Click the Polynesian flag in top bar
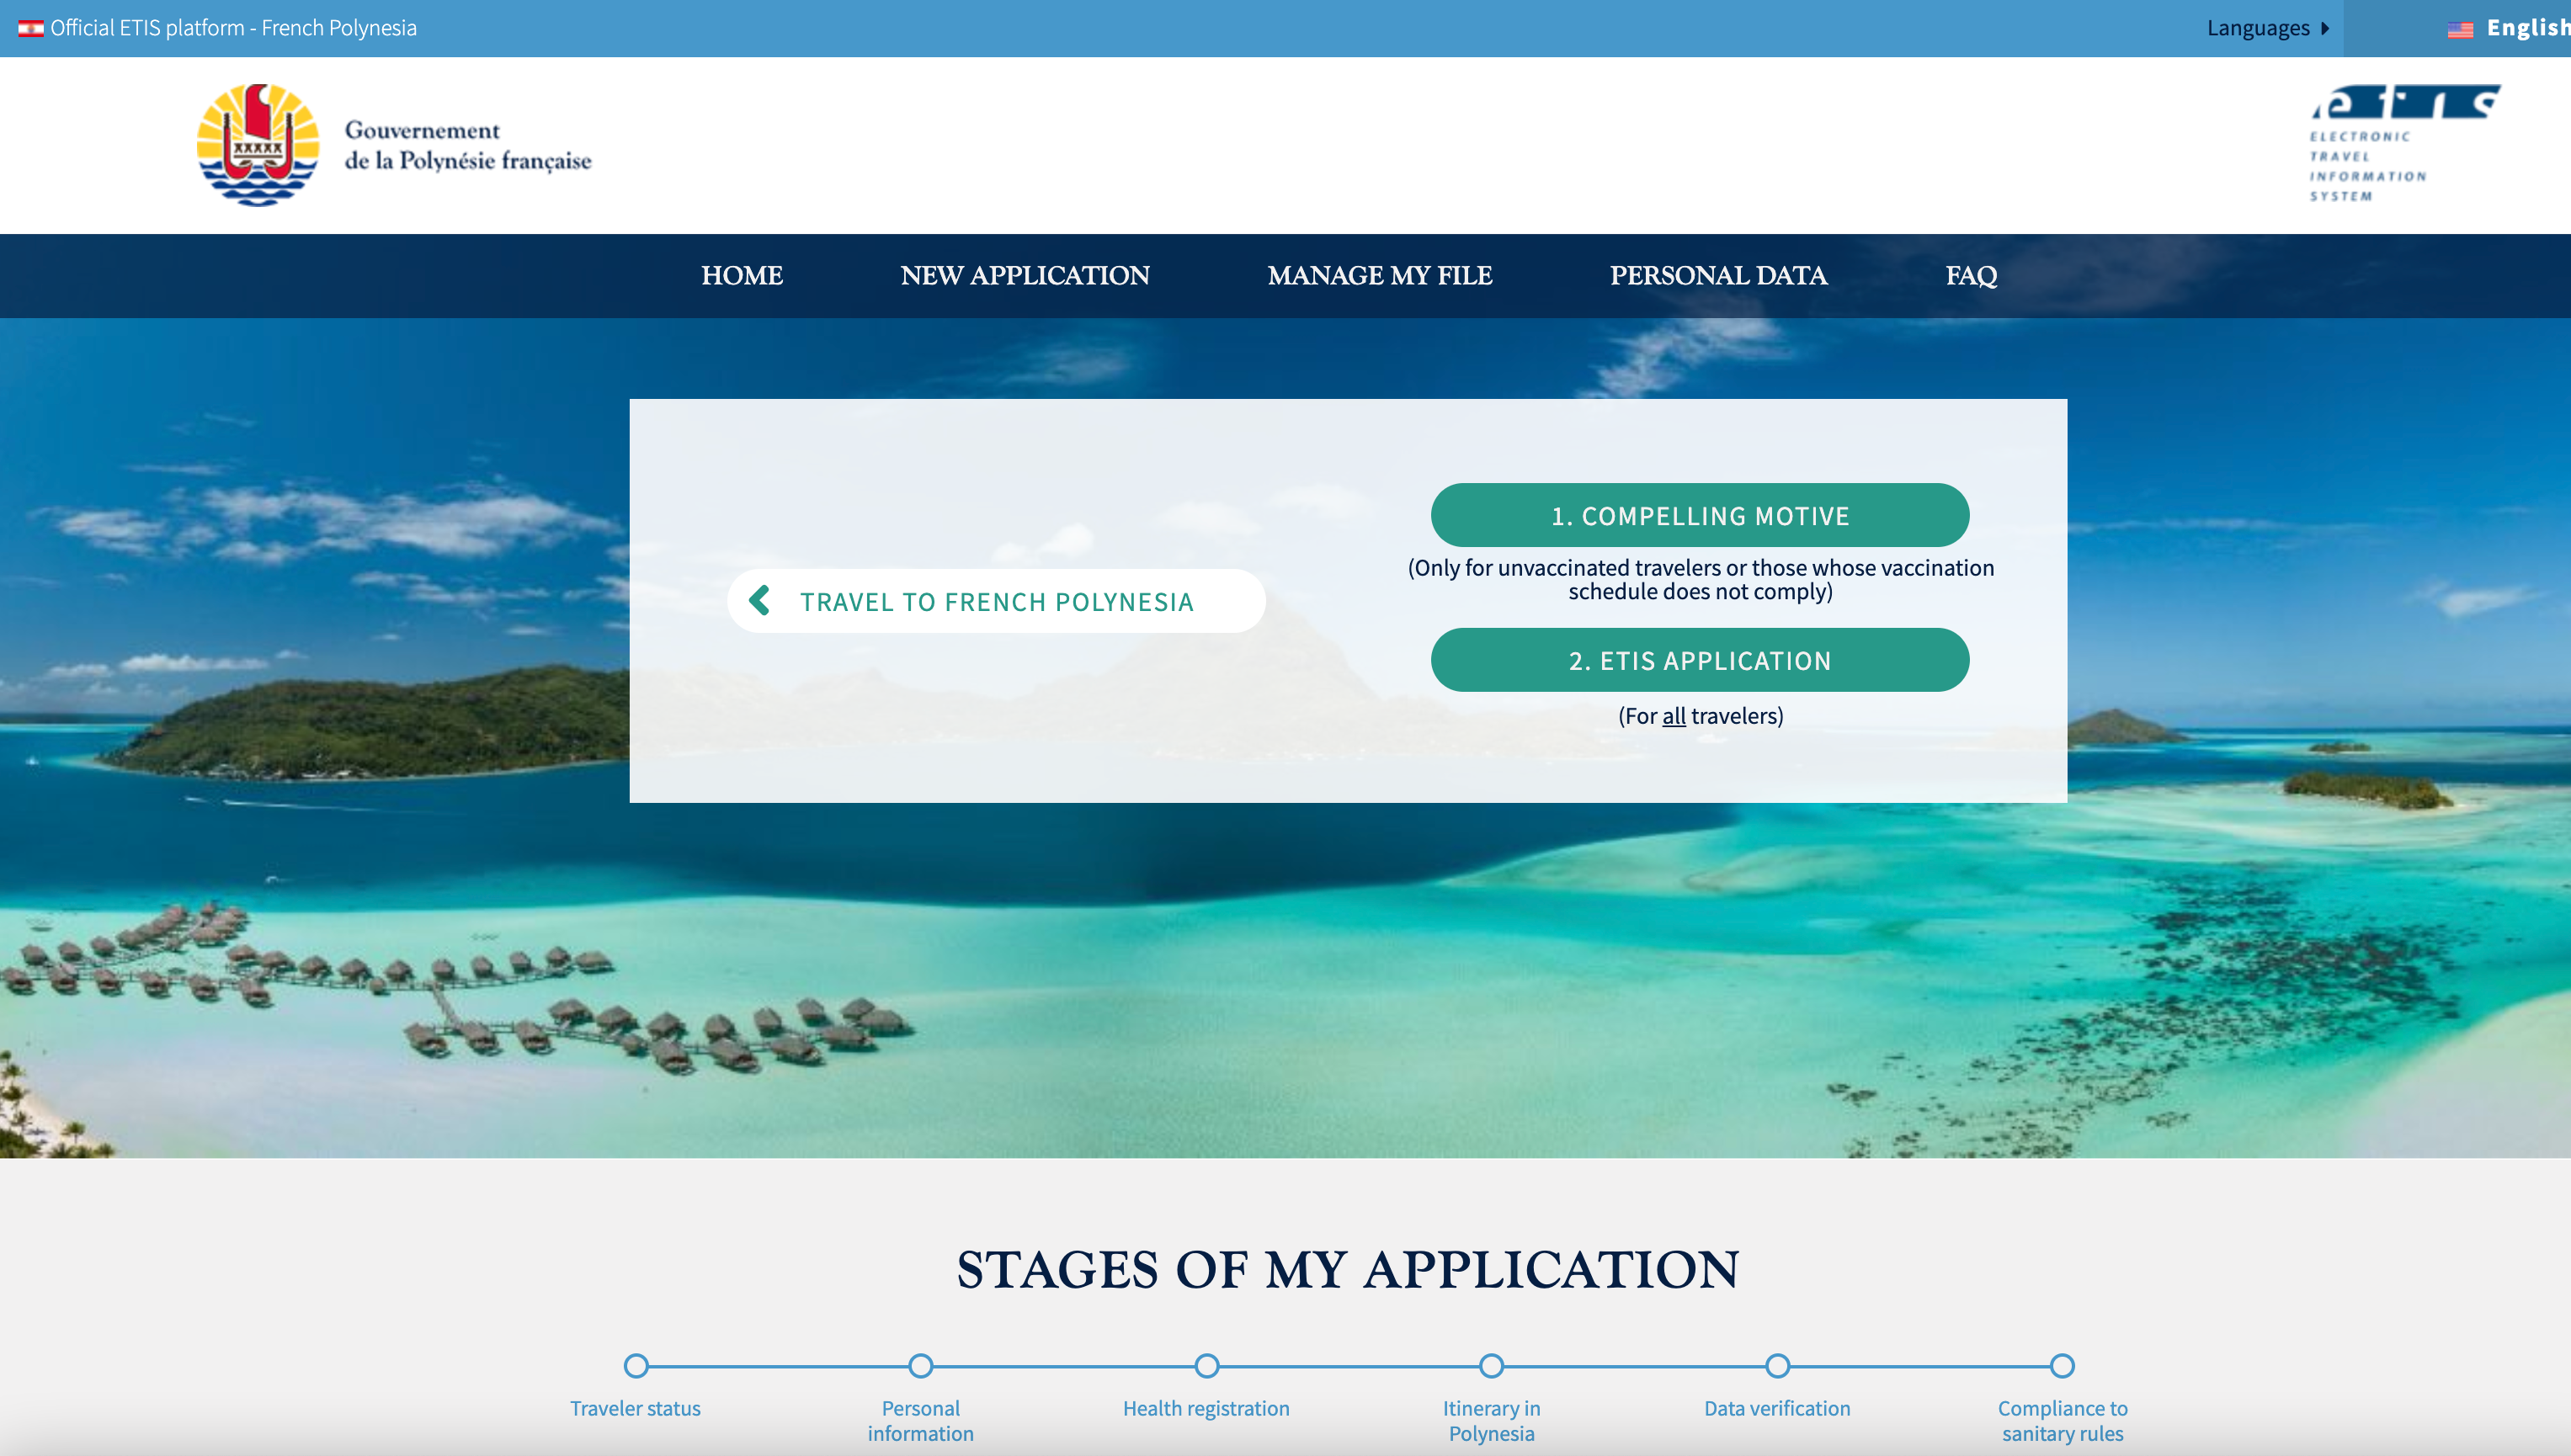 (x=30, y=28)
